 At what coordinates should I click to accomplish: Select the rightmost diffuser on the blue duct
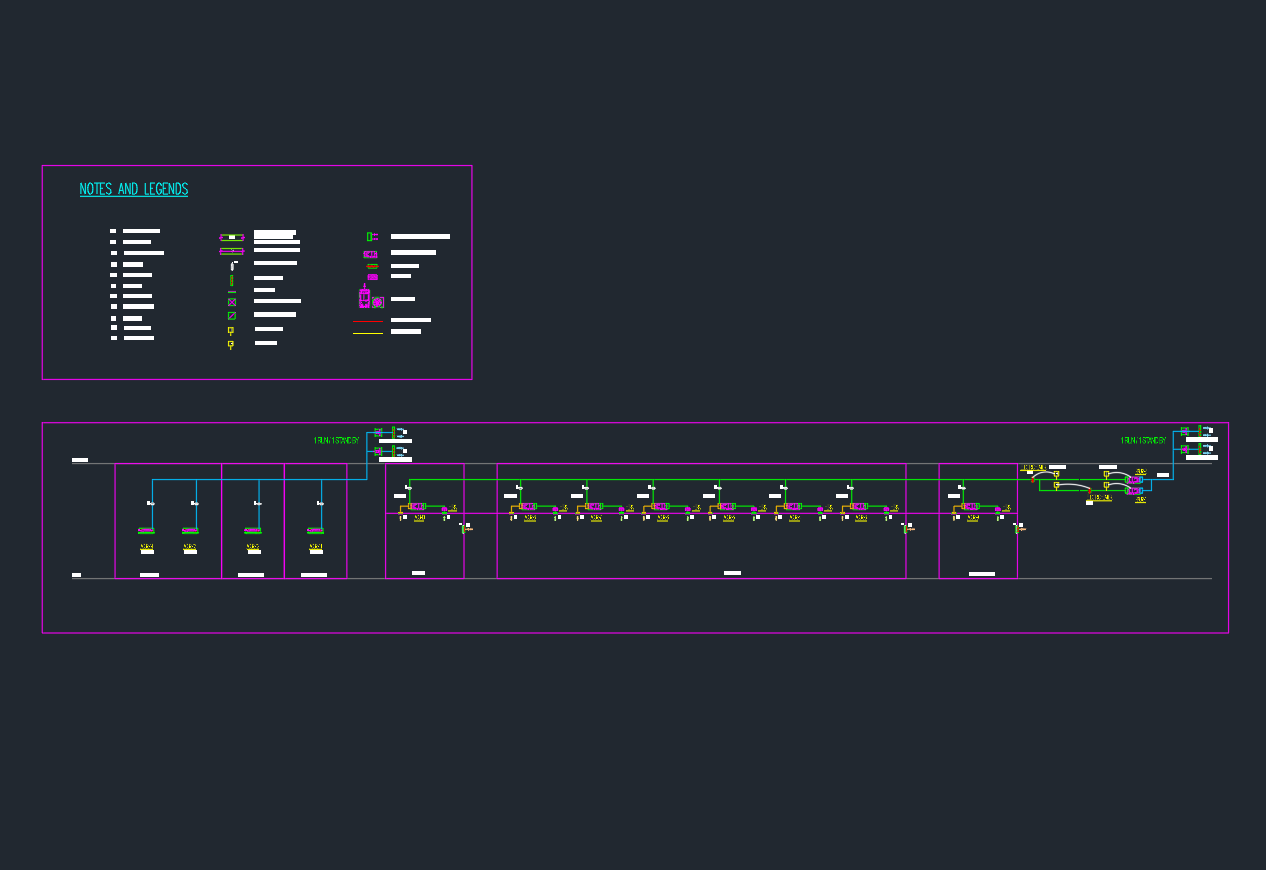tap(315, 530)
